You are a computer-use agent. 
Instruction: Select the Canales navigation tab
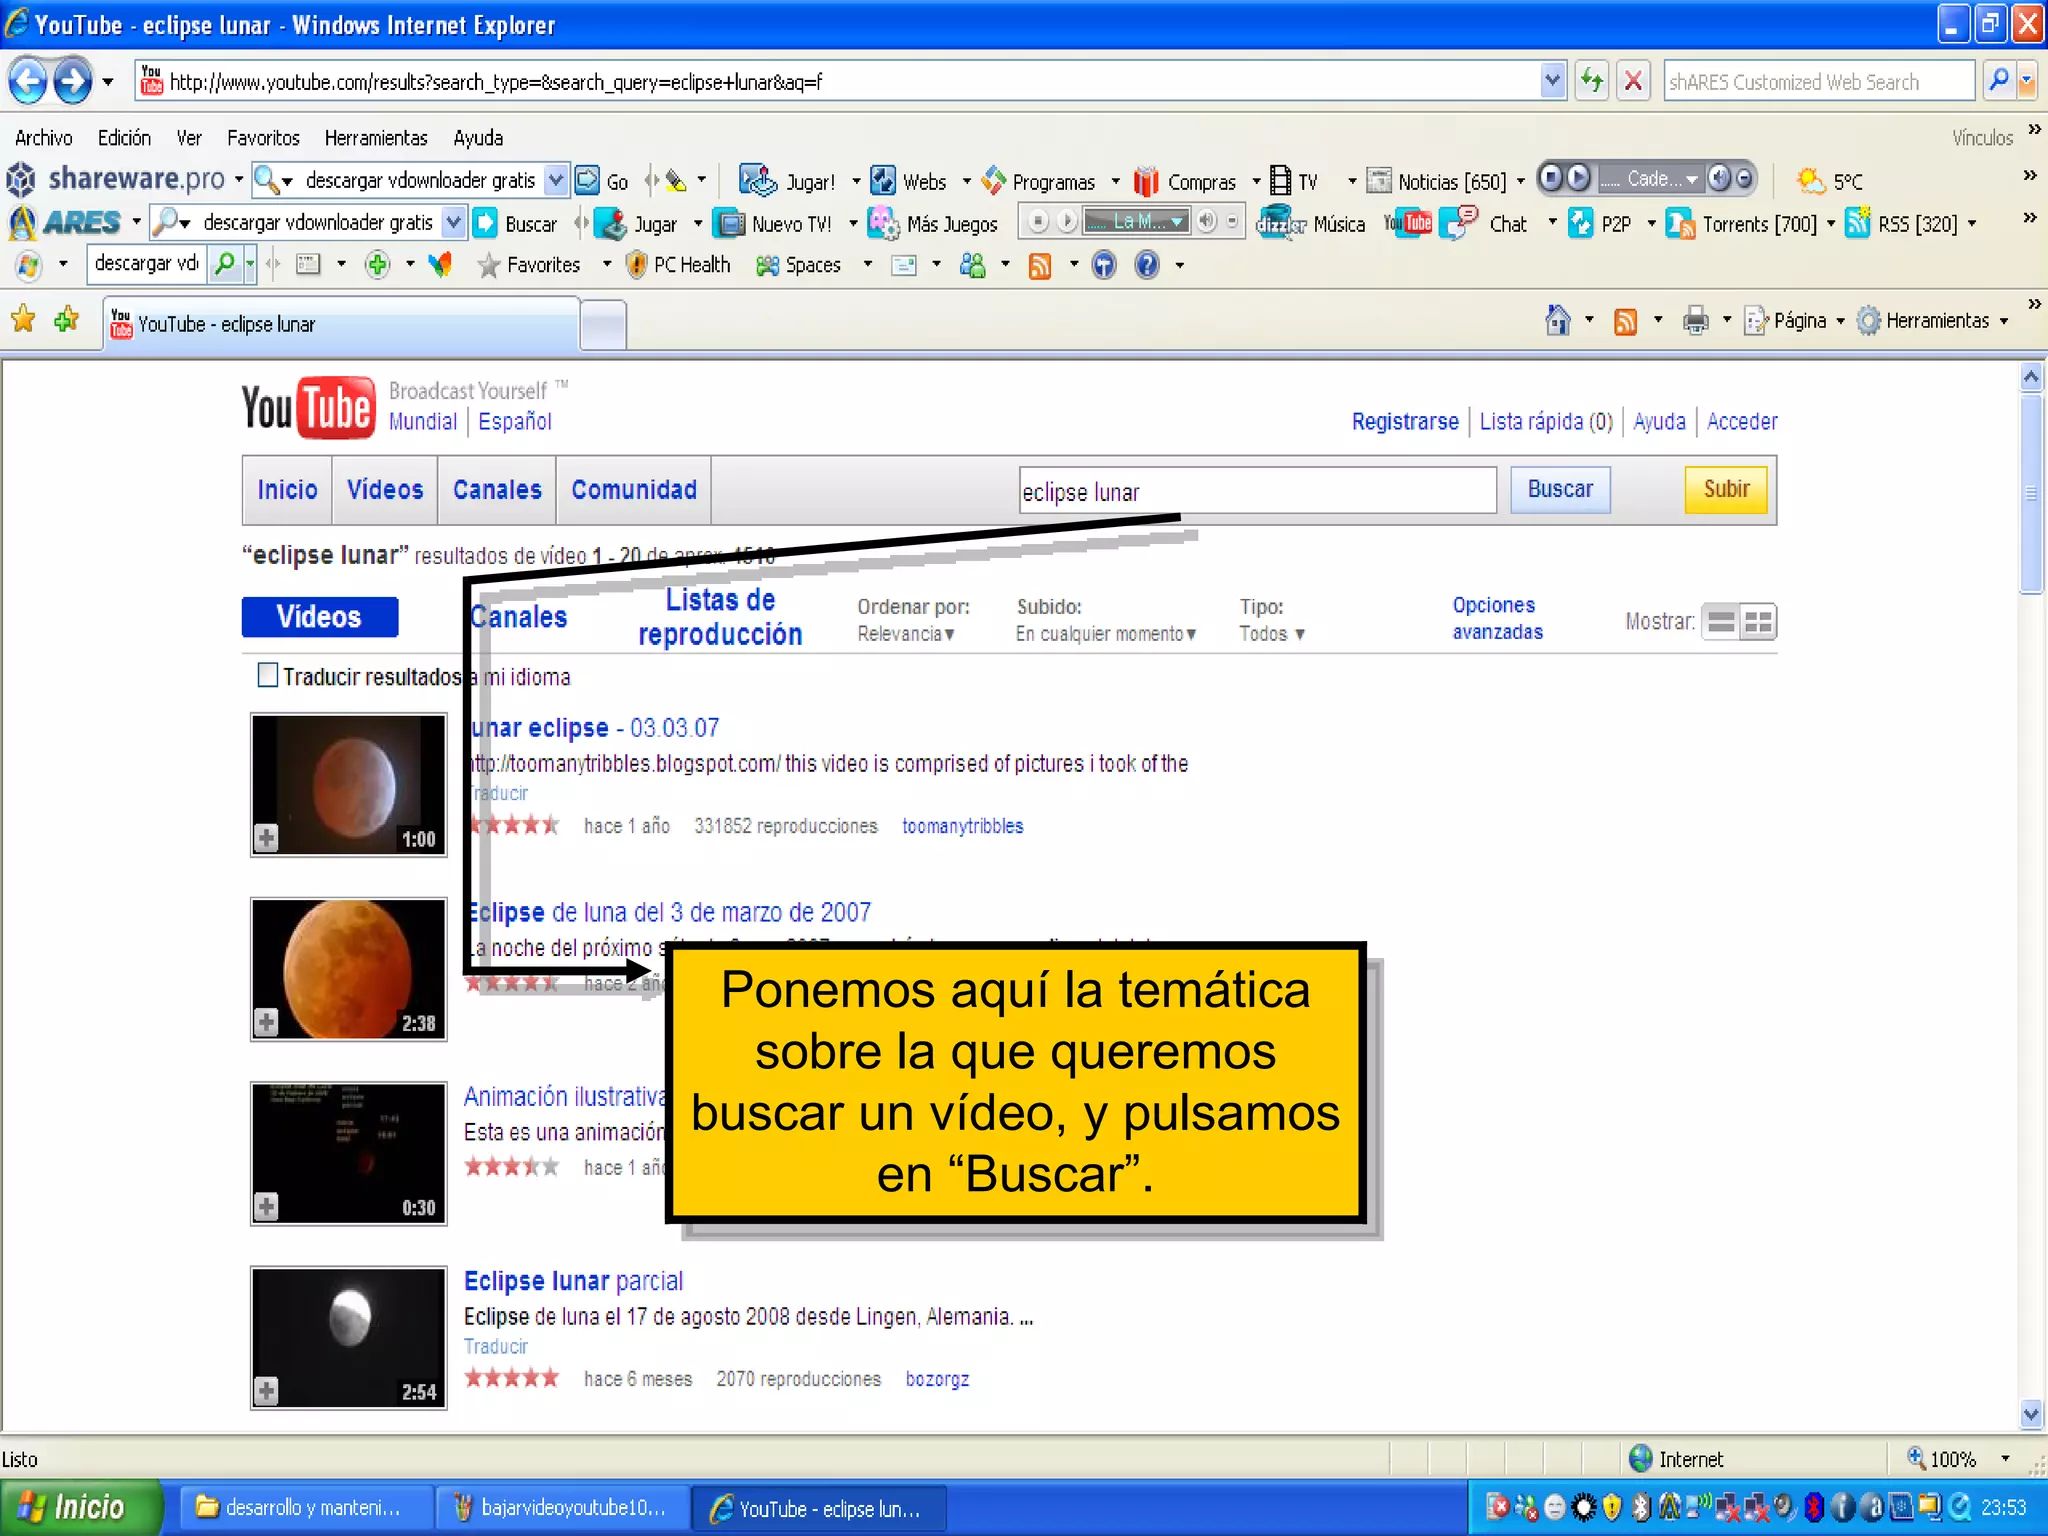(497, 490)
